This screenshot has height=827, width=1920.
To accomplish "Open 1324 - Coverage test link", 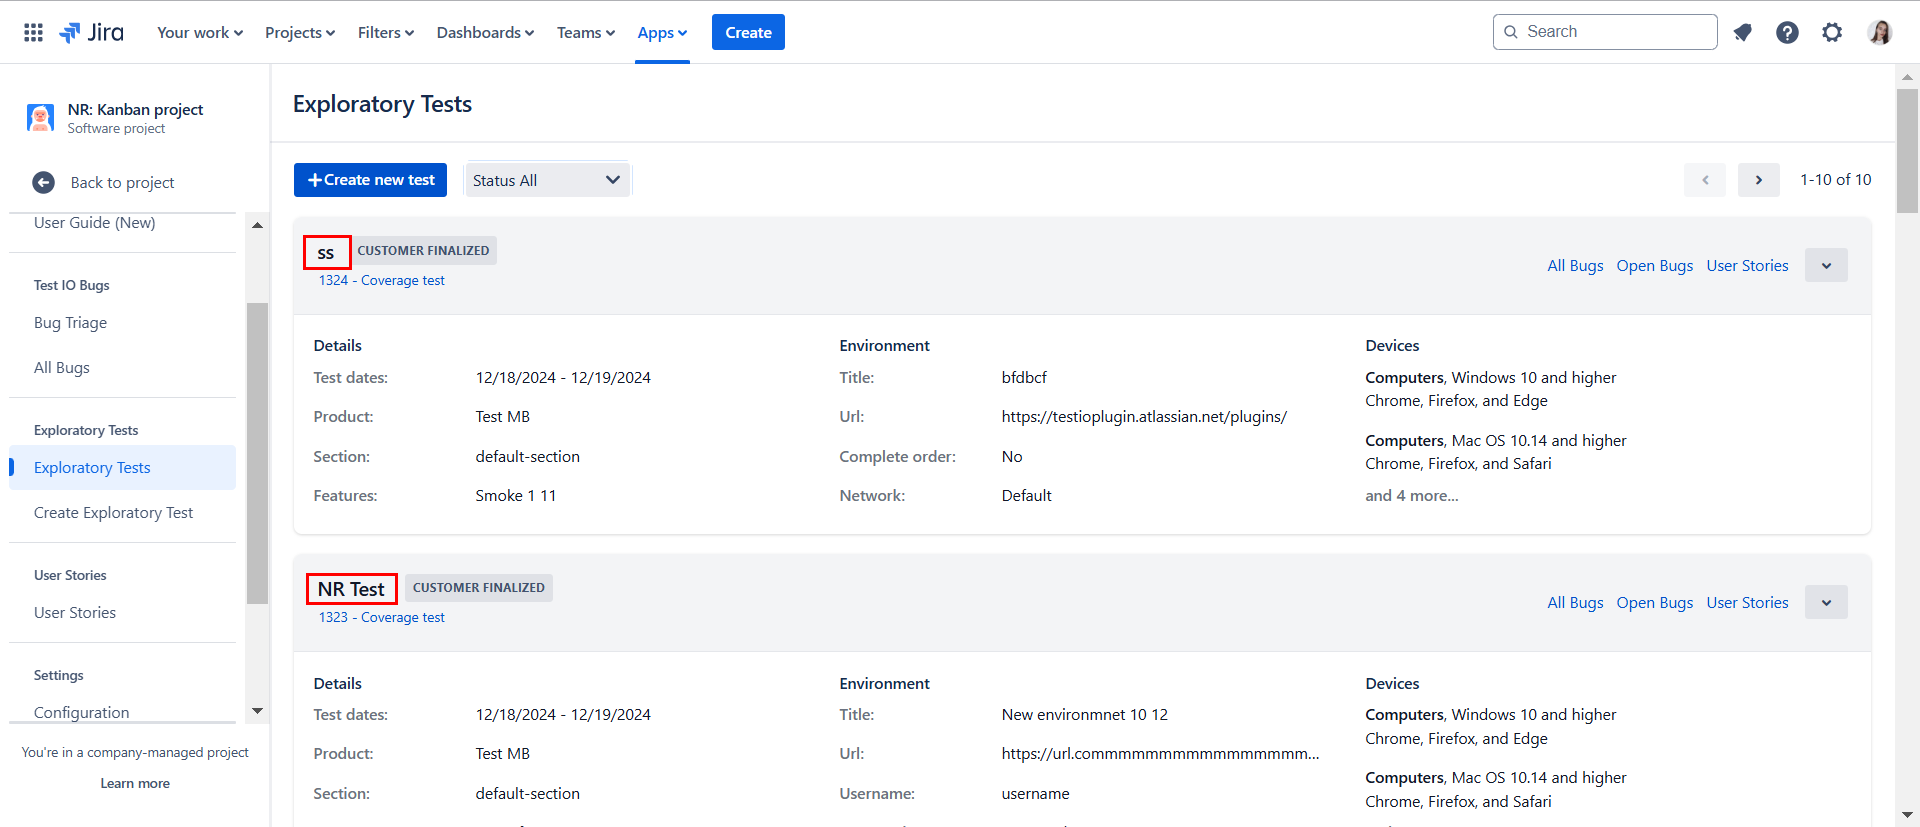I will [x=381, y=281].
